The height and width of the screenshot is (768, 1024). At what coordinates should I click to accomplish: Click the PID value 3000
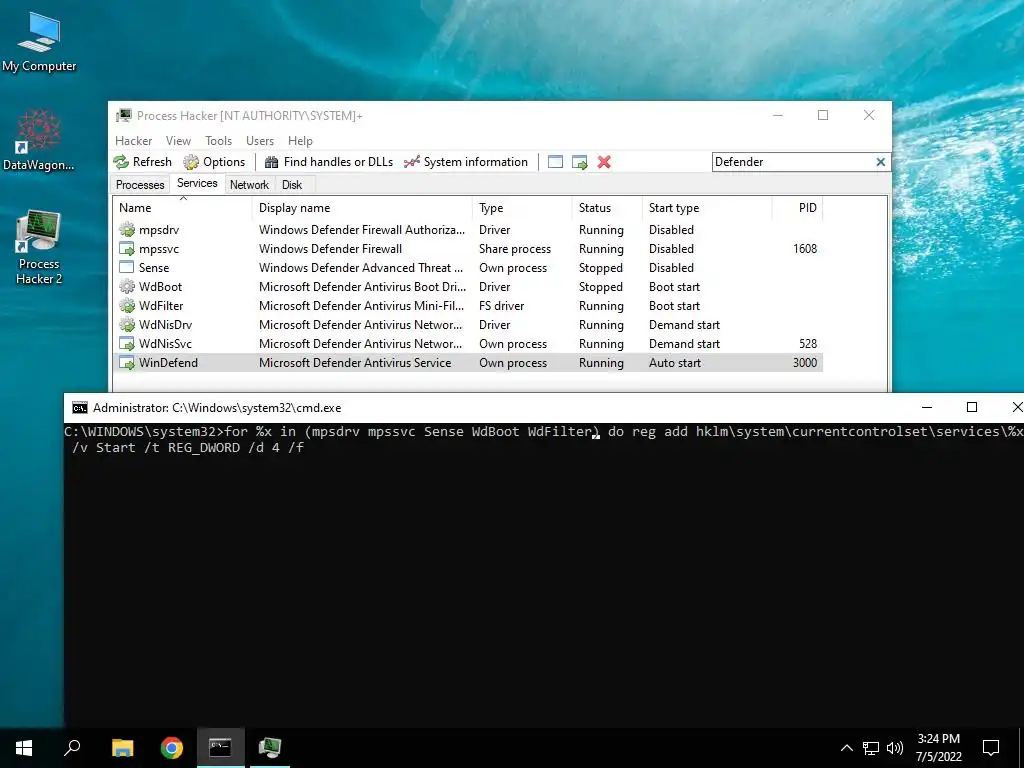(805, 362)
